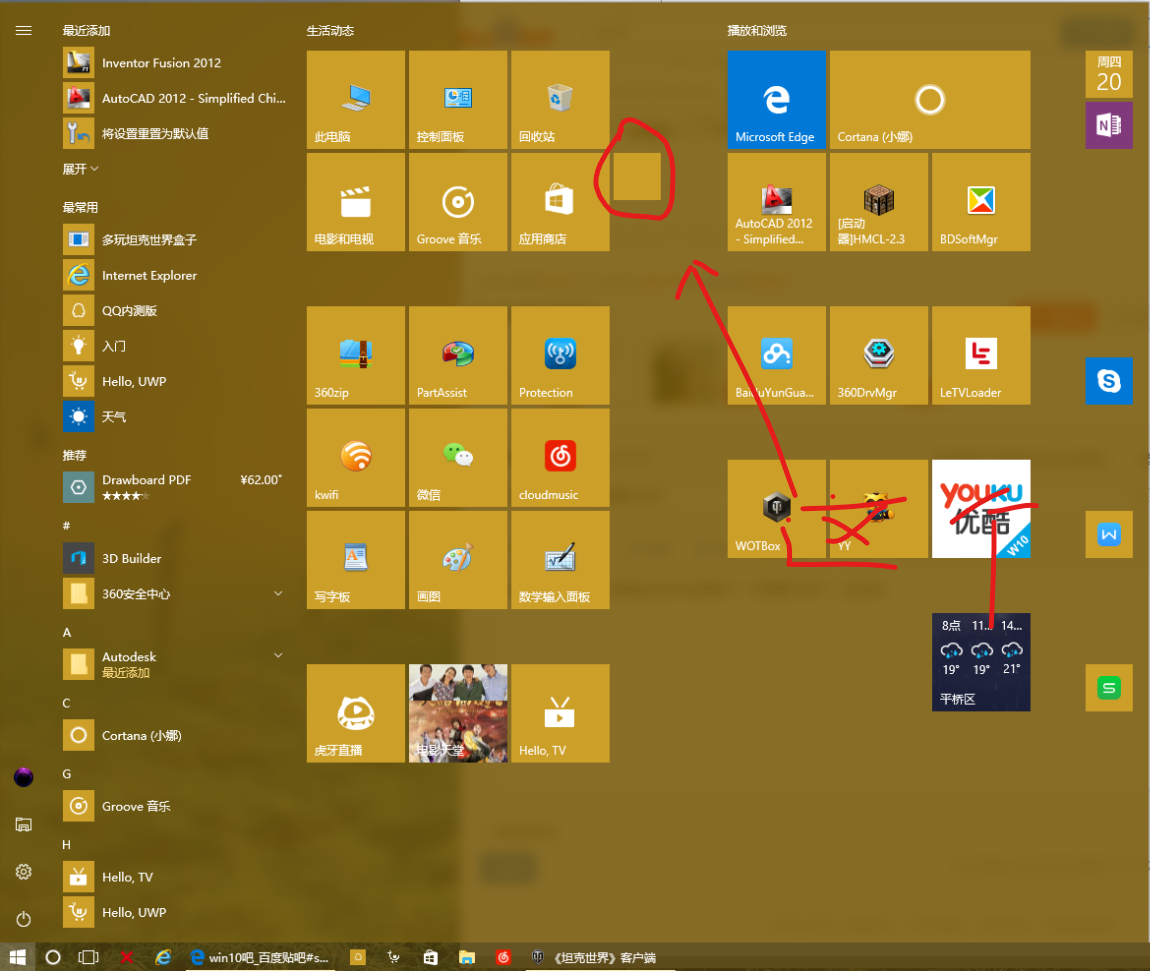Open the user account avatar
Viewport: 1150px width, 971px height.
pyautogui.click(x=23, y=777)
